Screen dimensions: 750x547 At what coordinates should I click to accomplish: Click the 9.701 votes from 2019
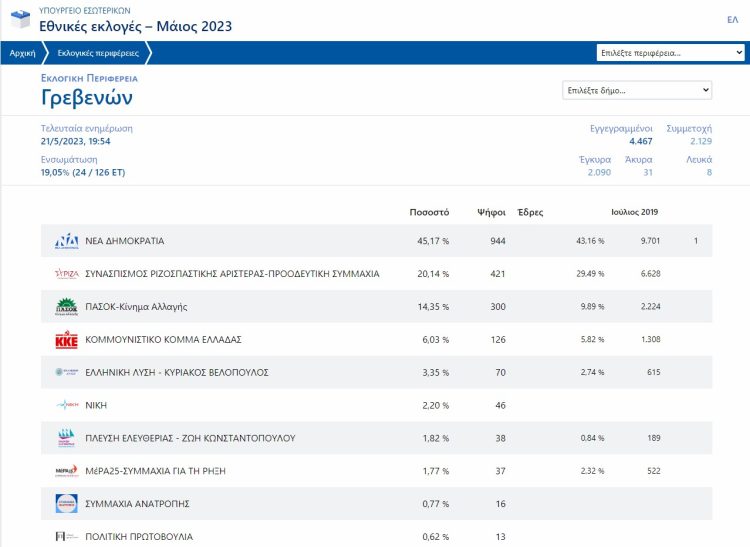(651, 241)
